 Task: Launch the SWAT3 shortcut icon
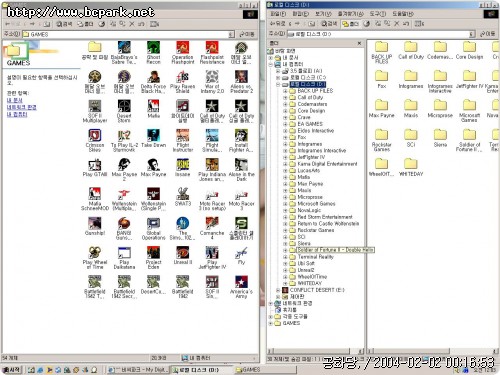click(183, 197)
